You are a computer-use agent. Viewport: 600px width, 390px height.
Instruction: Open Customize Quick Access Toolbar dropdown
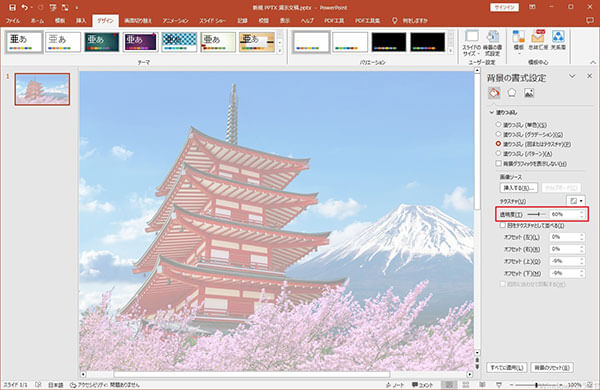coord(77,8)
